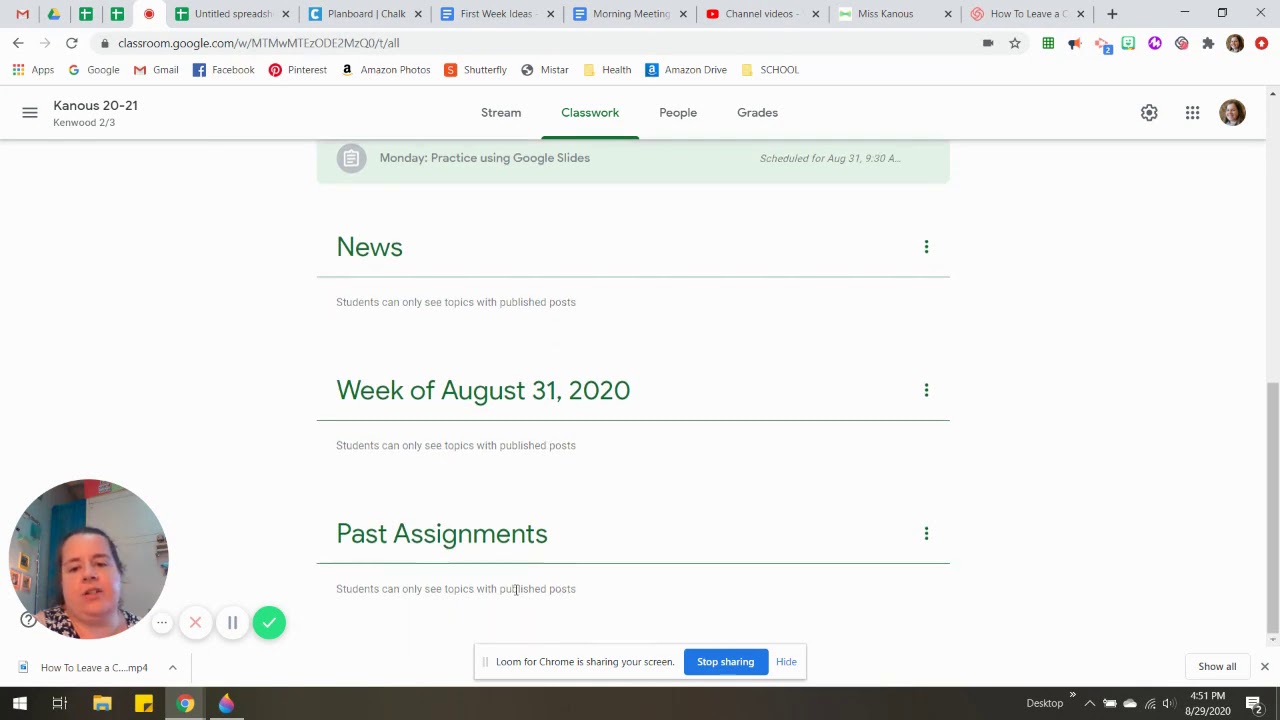Viewport: 1280px width, 720px height.
Task: Show all downloads
Action: [x=1217, y=667]
